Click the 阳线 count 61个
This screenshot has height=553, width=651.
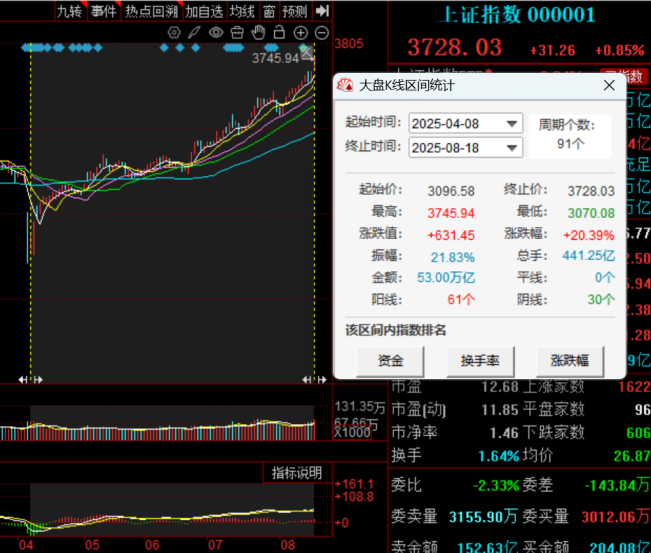tap(461, 299)
